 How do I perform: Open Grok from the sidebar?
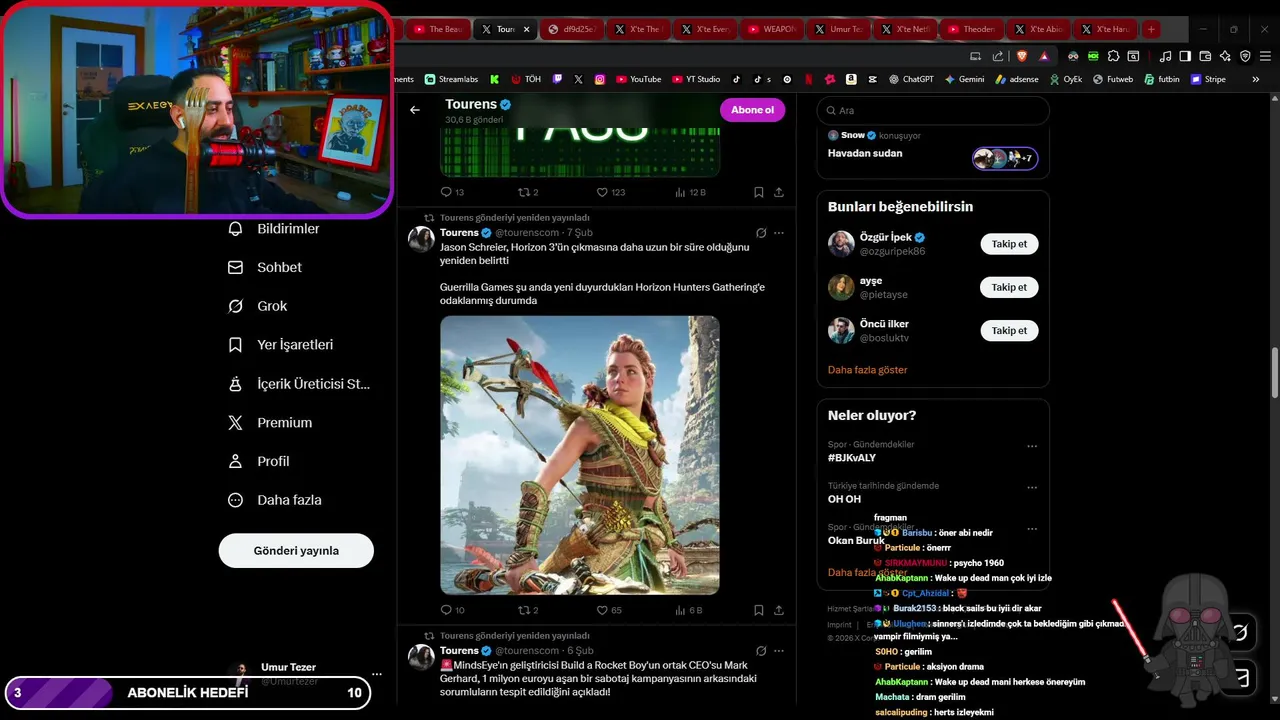(x=258, y=306)
